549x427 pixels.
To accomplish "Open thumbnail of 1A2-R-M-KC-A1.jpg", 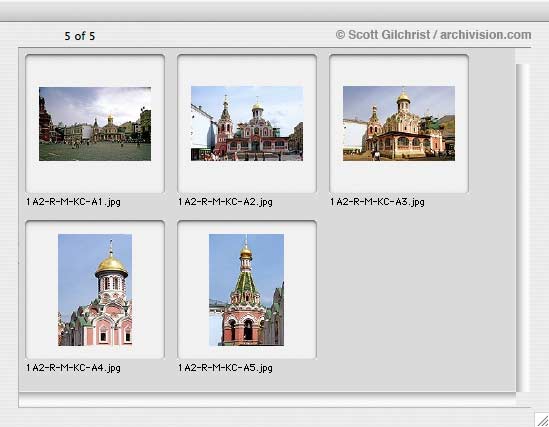I will [95, 124].
